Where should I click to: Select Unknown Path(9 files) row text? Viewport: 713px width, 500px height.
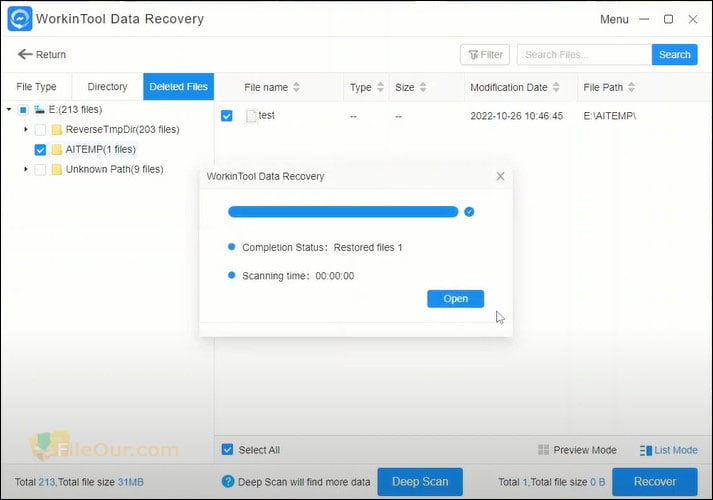[115, 169]
